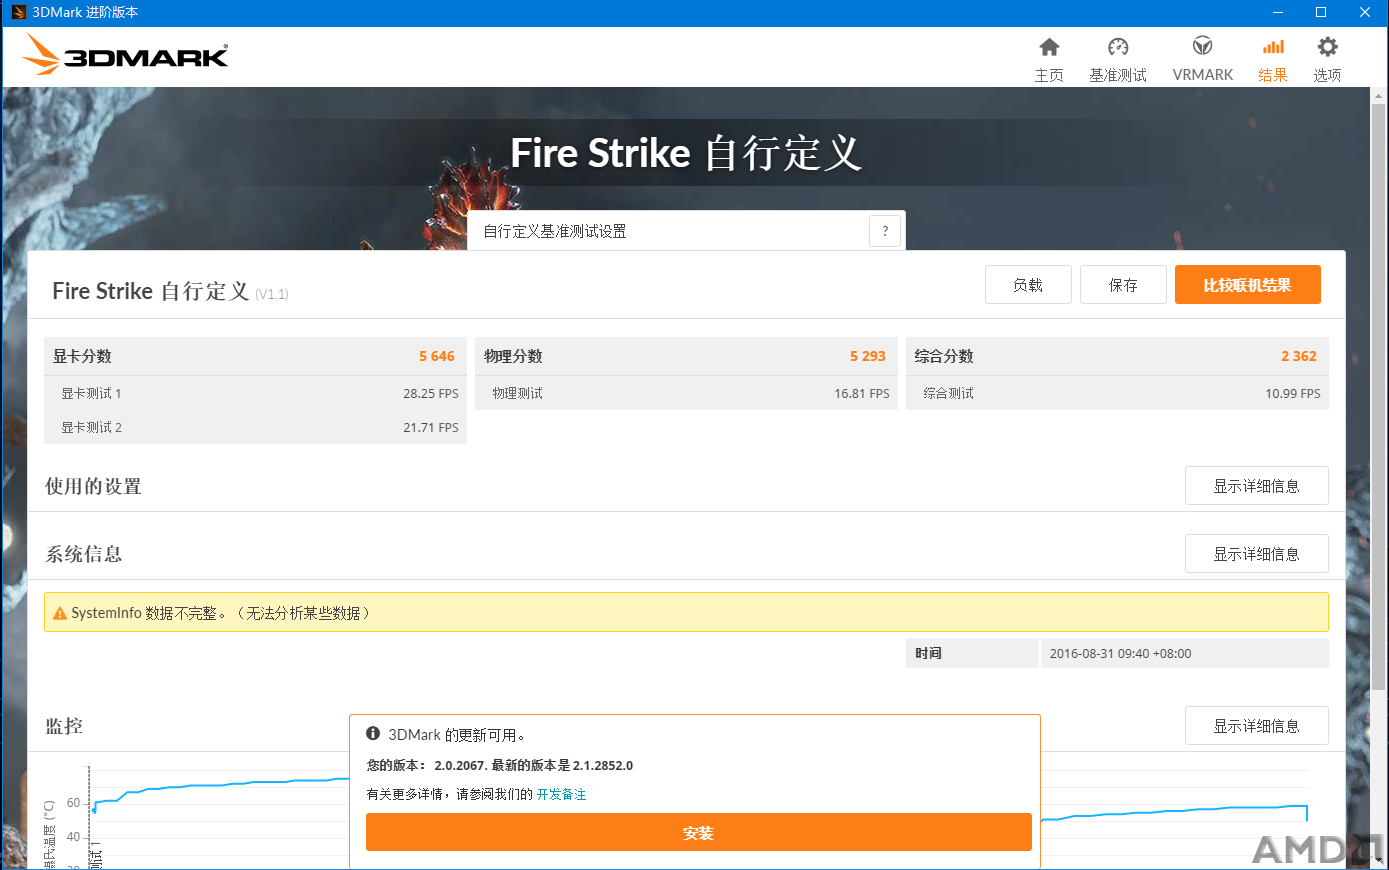The image size is (1389, 870).
Task: Select the 显卡测试 1 28.25 FPS row
Action: point(255,393)
